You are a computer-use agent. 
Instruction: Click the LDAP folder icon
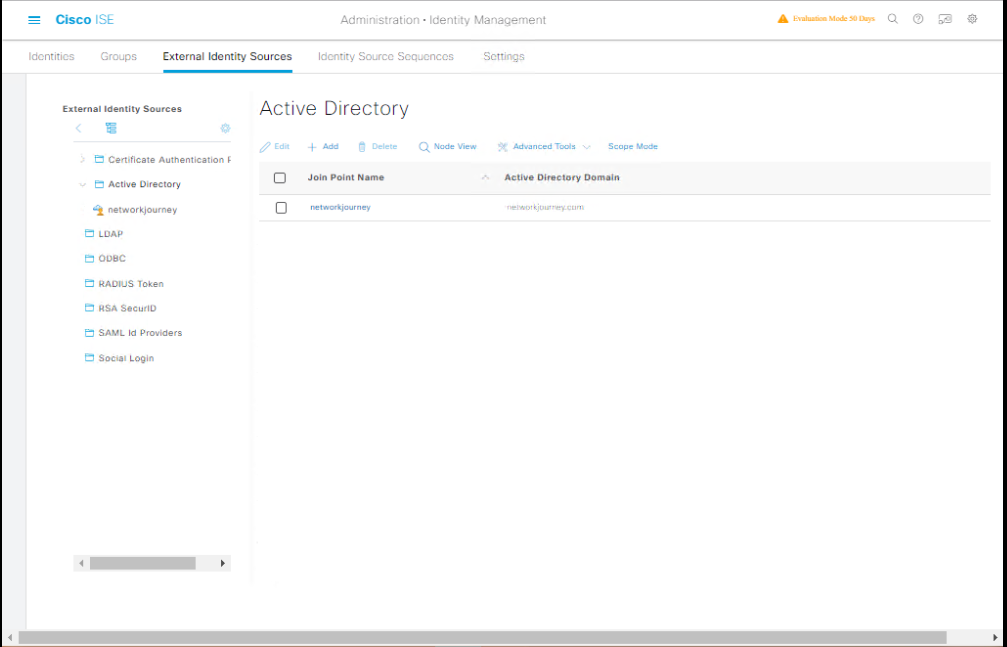coord(89,234)
